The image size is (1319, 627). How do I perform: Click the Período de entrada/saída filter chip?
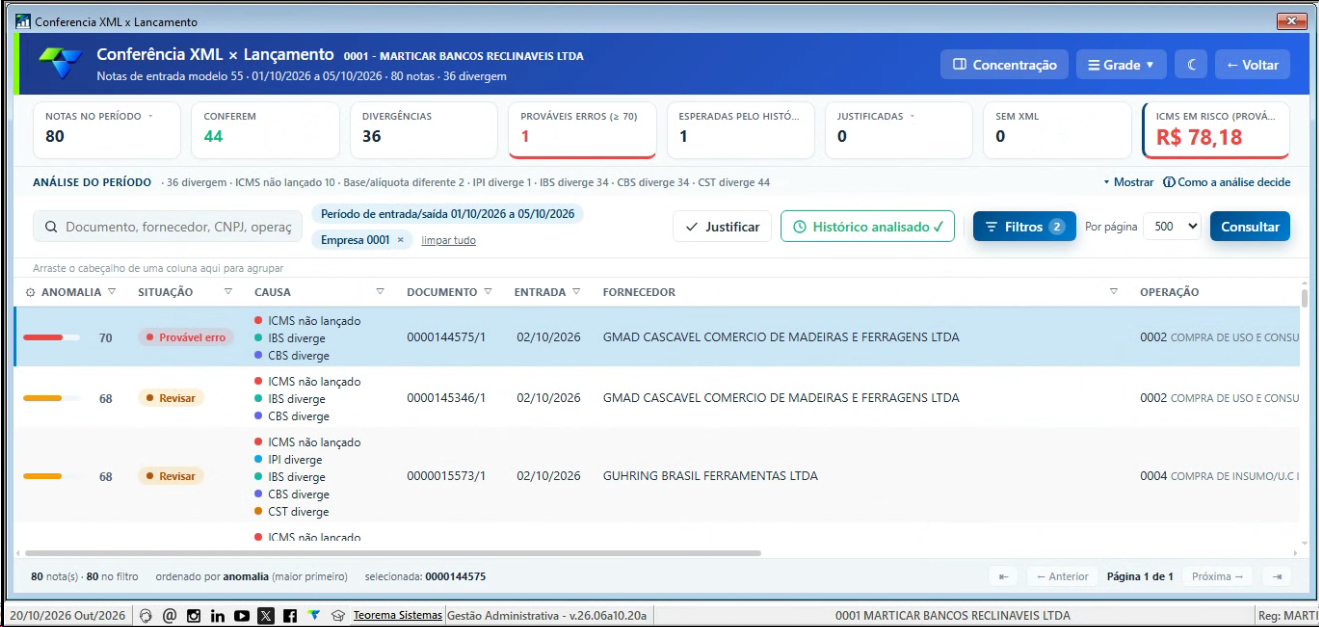pos(447,214)
